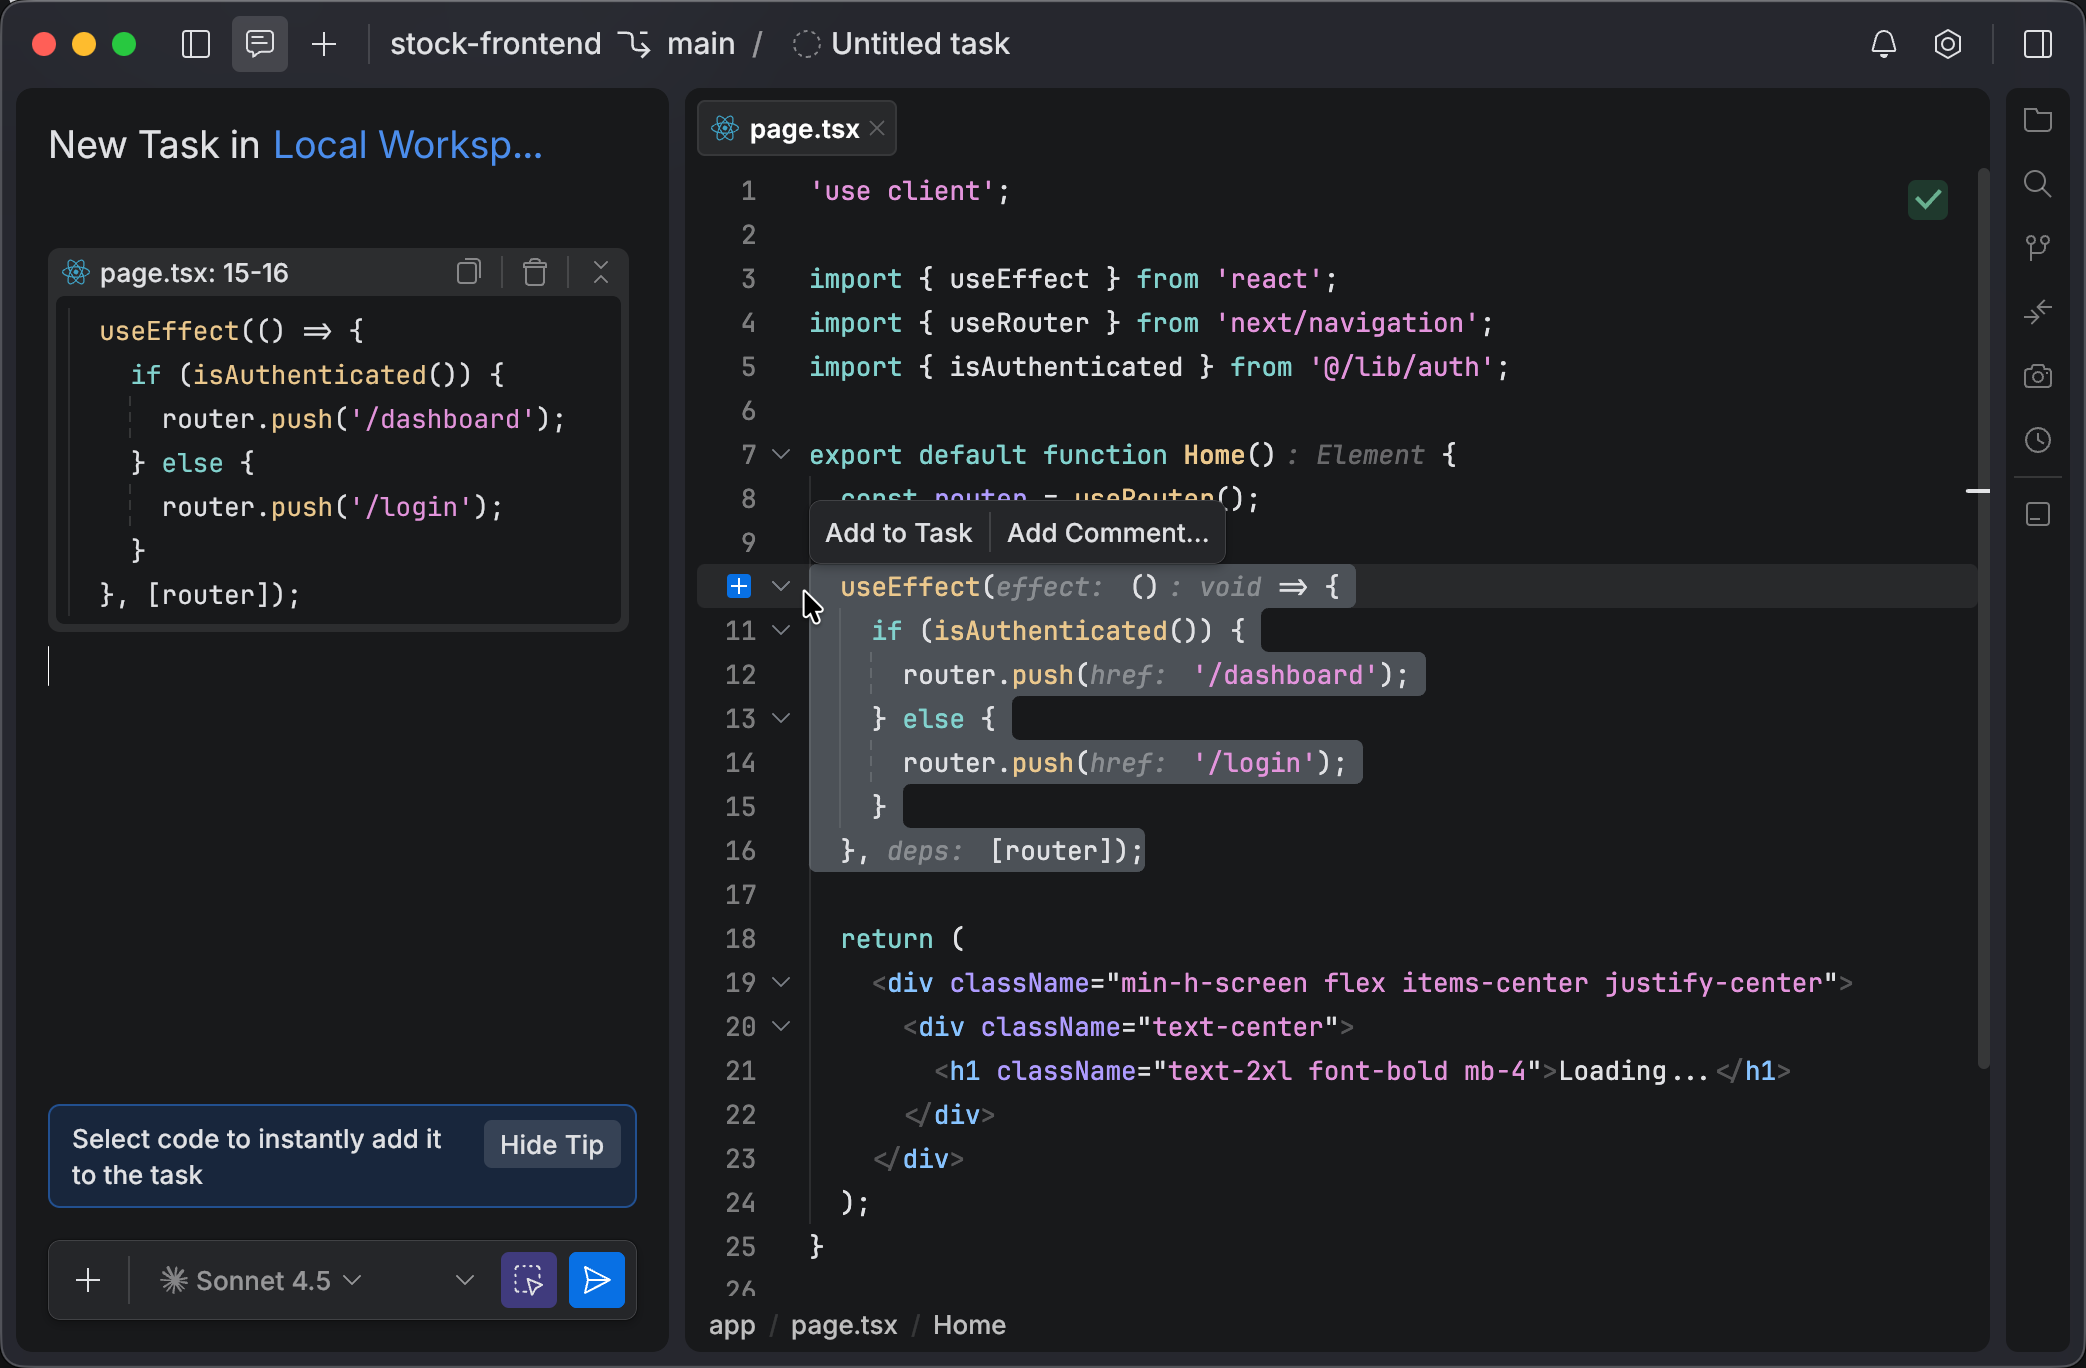
Task: Click the Local Worksp... workspace link
Action: [x=408, y=145]
